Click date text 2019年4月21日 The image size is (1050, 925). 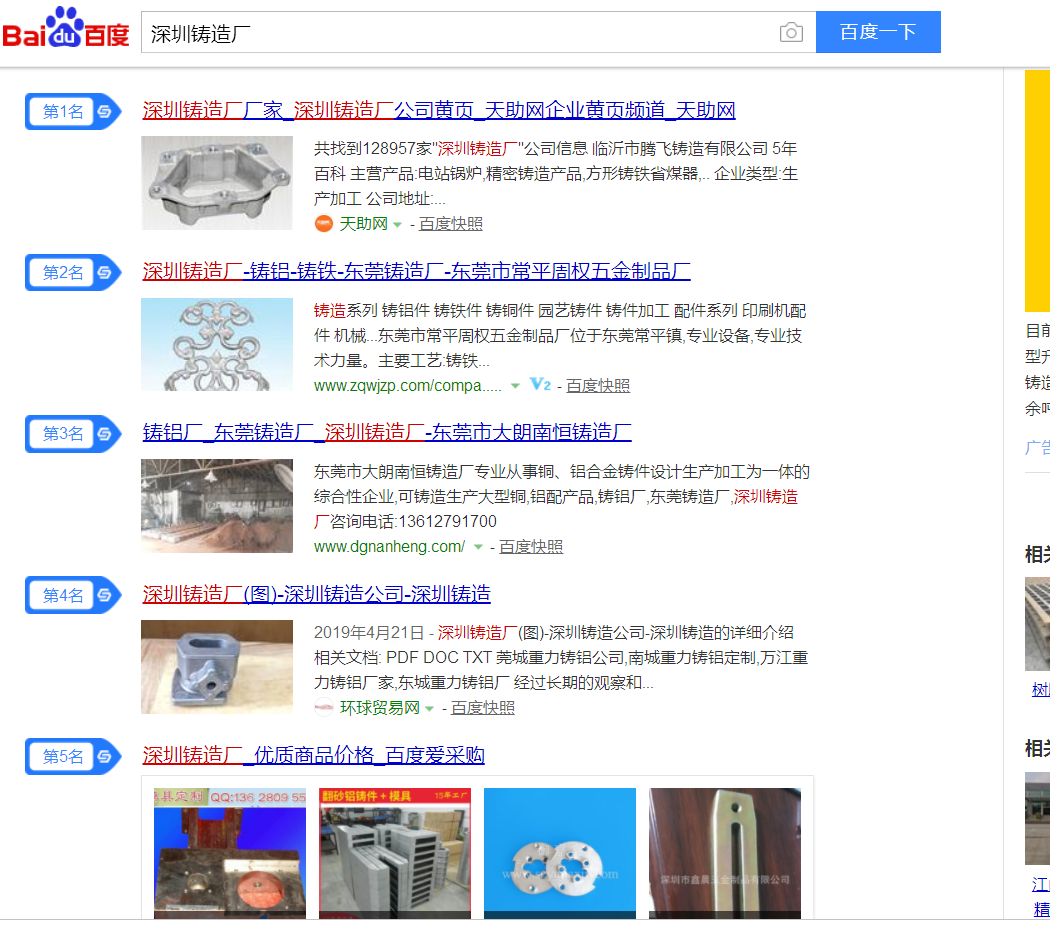click(369, 632)
